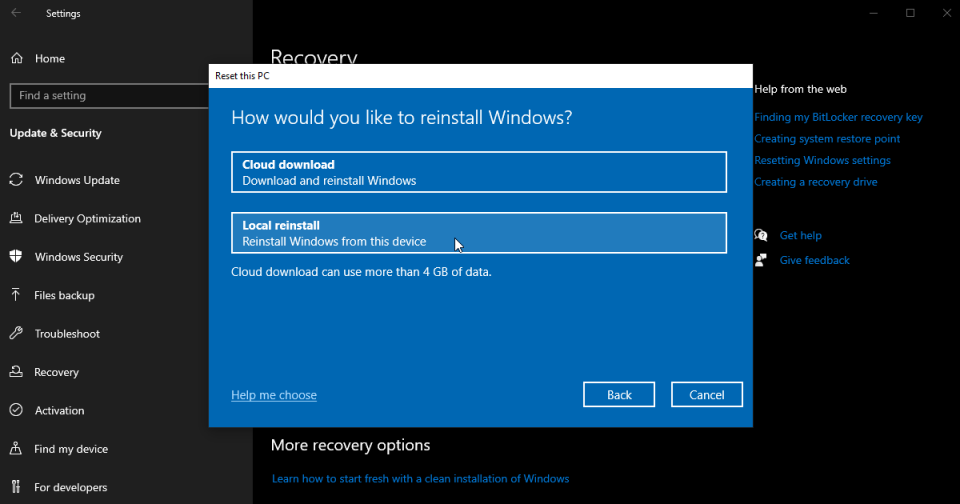Click the For developers icon
The height and width of the screenshot is (504, 960).
tap(17, 487)
